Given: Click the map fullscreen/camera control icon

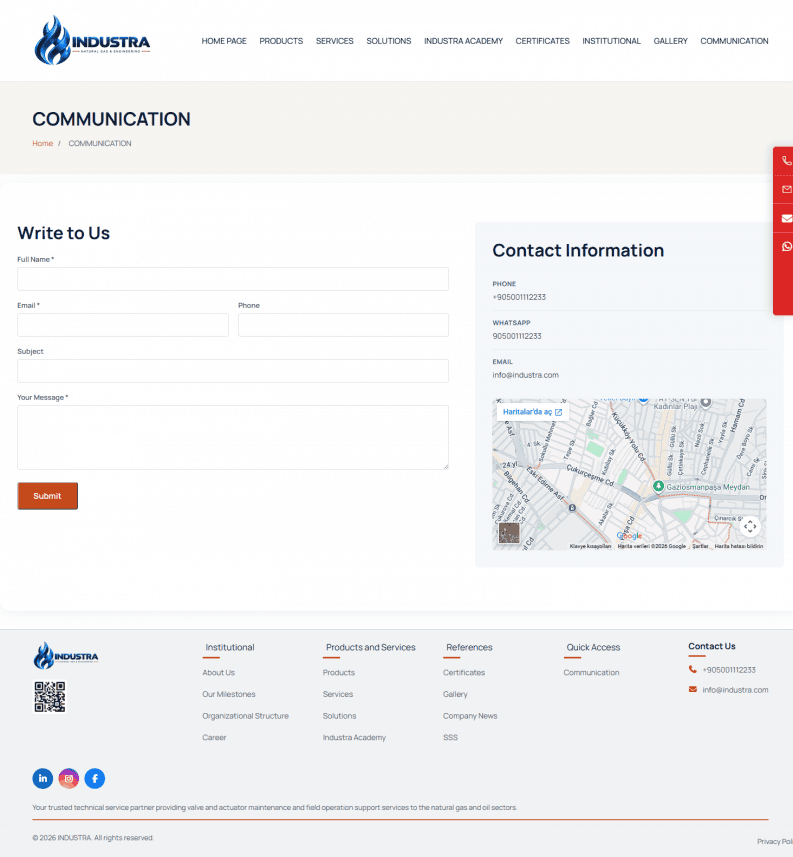Looking at the screenshot, I should (x=750, y=526).
